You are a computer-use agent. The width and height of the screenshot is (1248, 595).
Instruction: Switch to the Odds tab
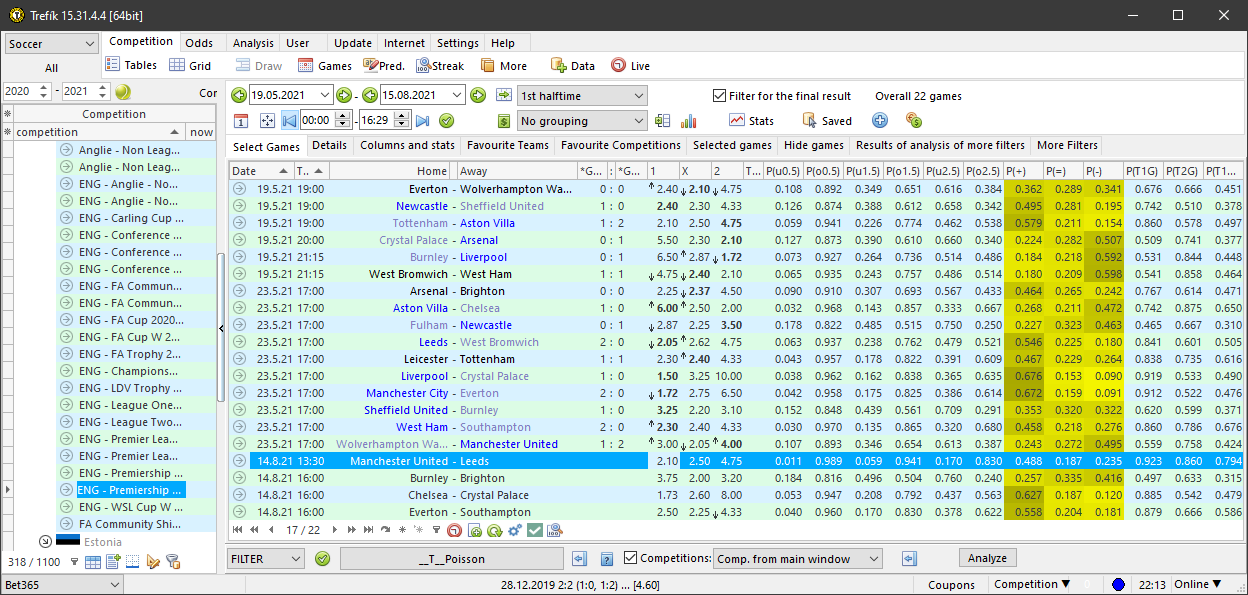pyautogui.click(x=199, y=43)
